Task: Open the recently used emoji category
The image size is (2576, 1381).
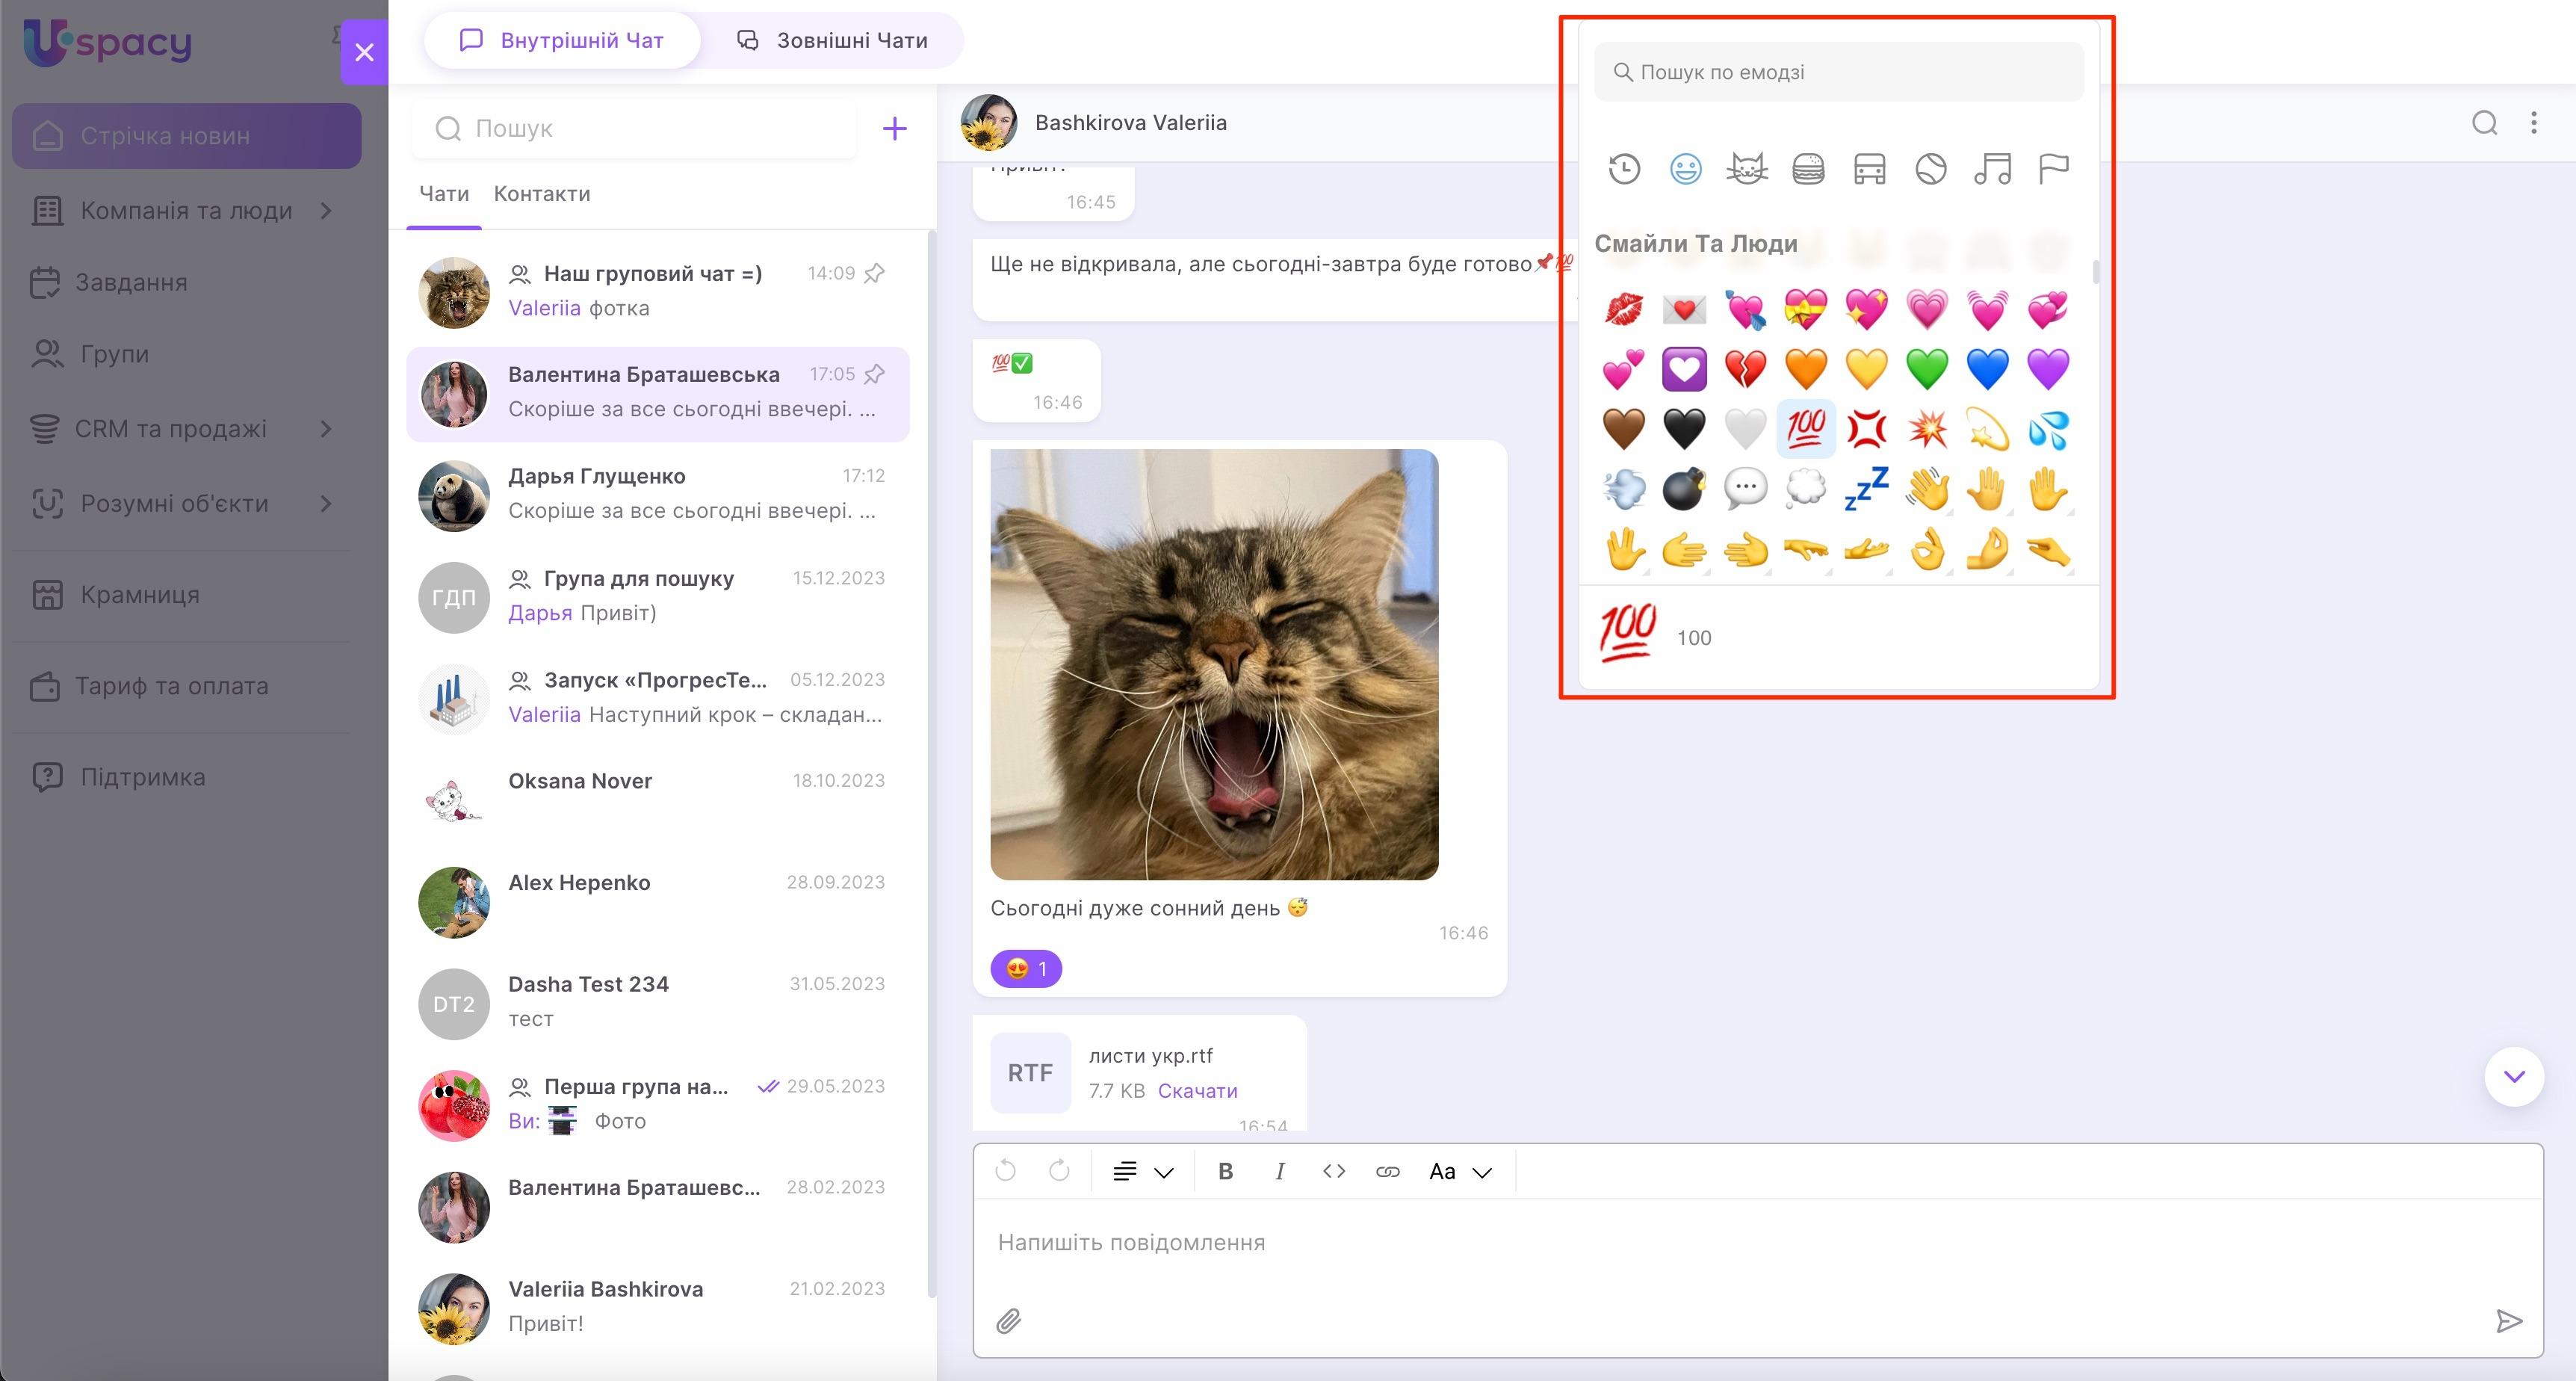Action: pyautogui.click(x=1624, y=169)
